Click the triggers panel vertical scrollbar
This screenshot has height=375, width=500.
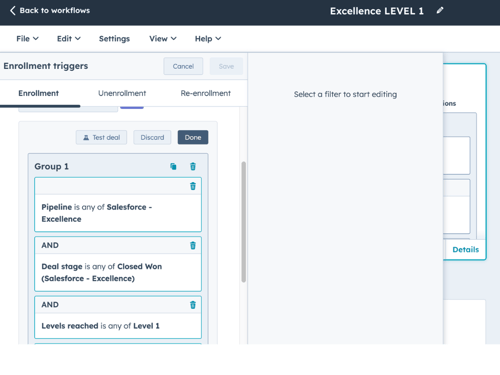coord(244,222)
